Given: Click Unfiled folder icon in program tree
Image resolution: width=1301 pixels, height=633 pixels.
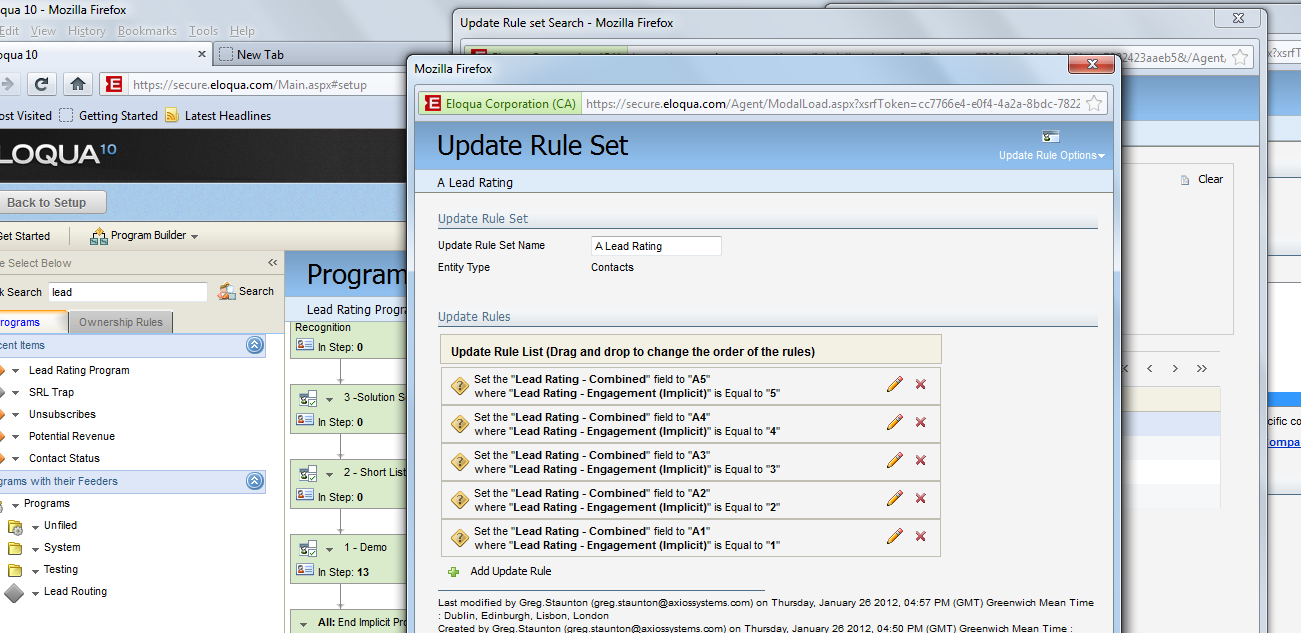Looking at the screenshot, I should 15,526.
